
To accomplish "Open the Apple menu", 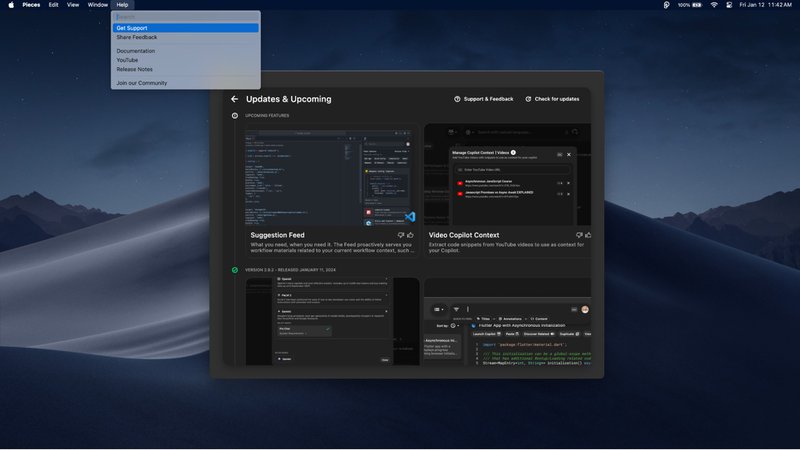I will click(11, 5).
